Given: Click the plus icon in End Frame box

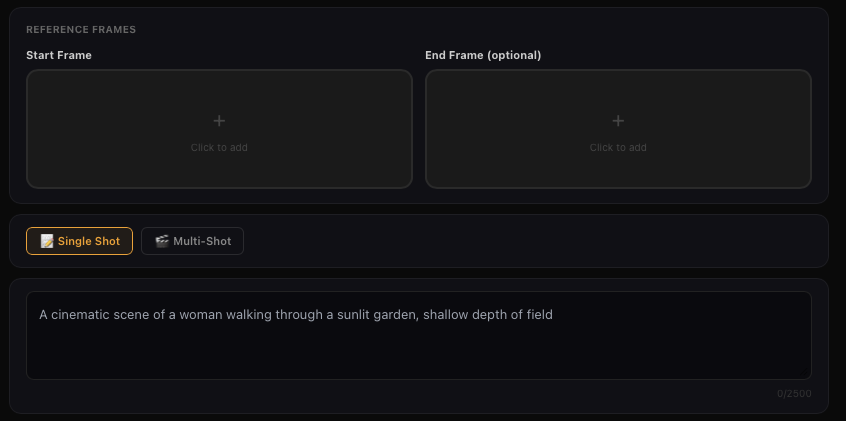Looking at the screenshot, I should coord(618,121).
